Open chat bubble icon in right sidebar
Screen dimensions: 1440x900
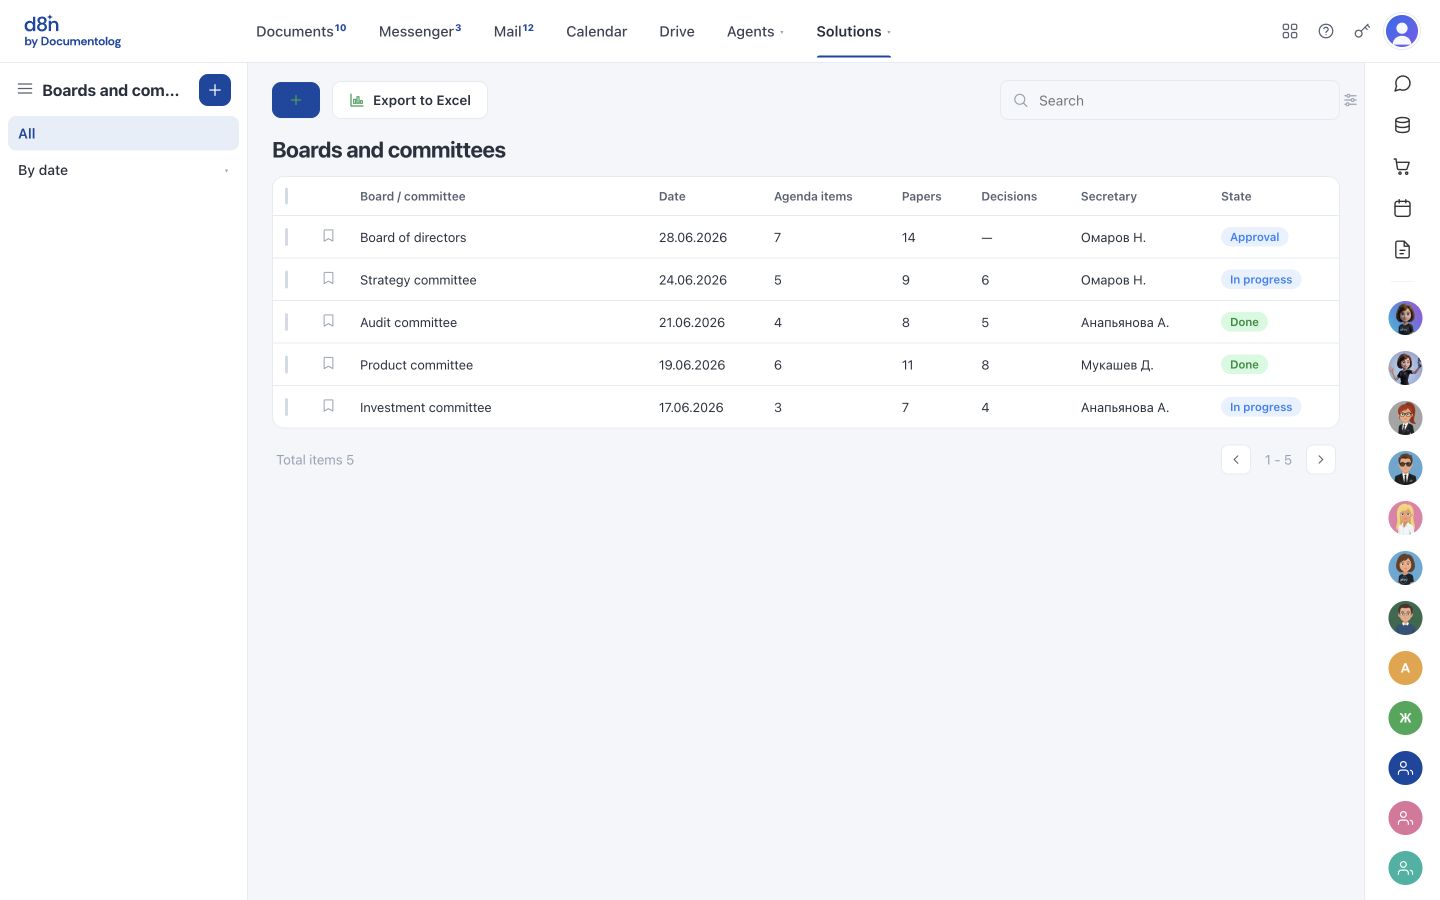coord(1403,84)
